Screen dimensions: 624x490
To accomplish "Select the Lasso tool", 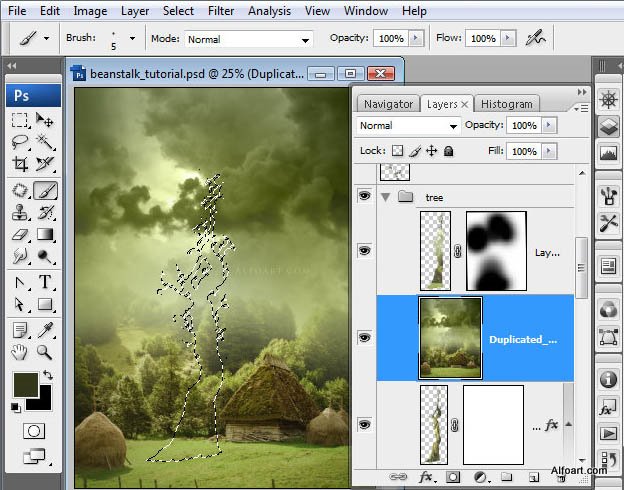I will 20,141.
